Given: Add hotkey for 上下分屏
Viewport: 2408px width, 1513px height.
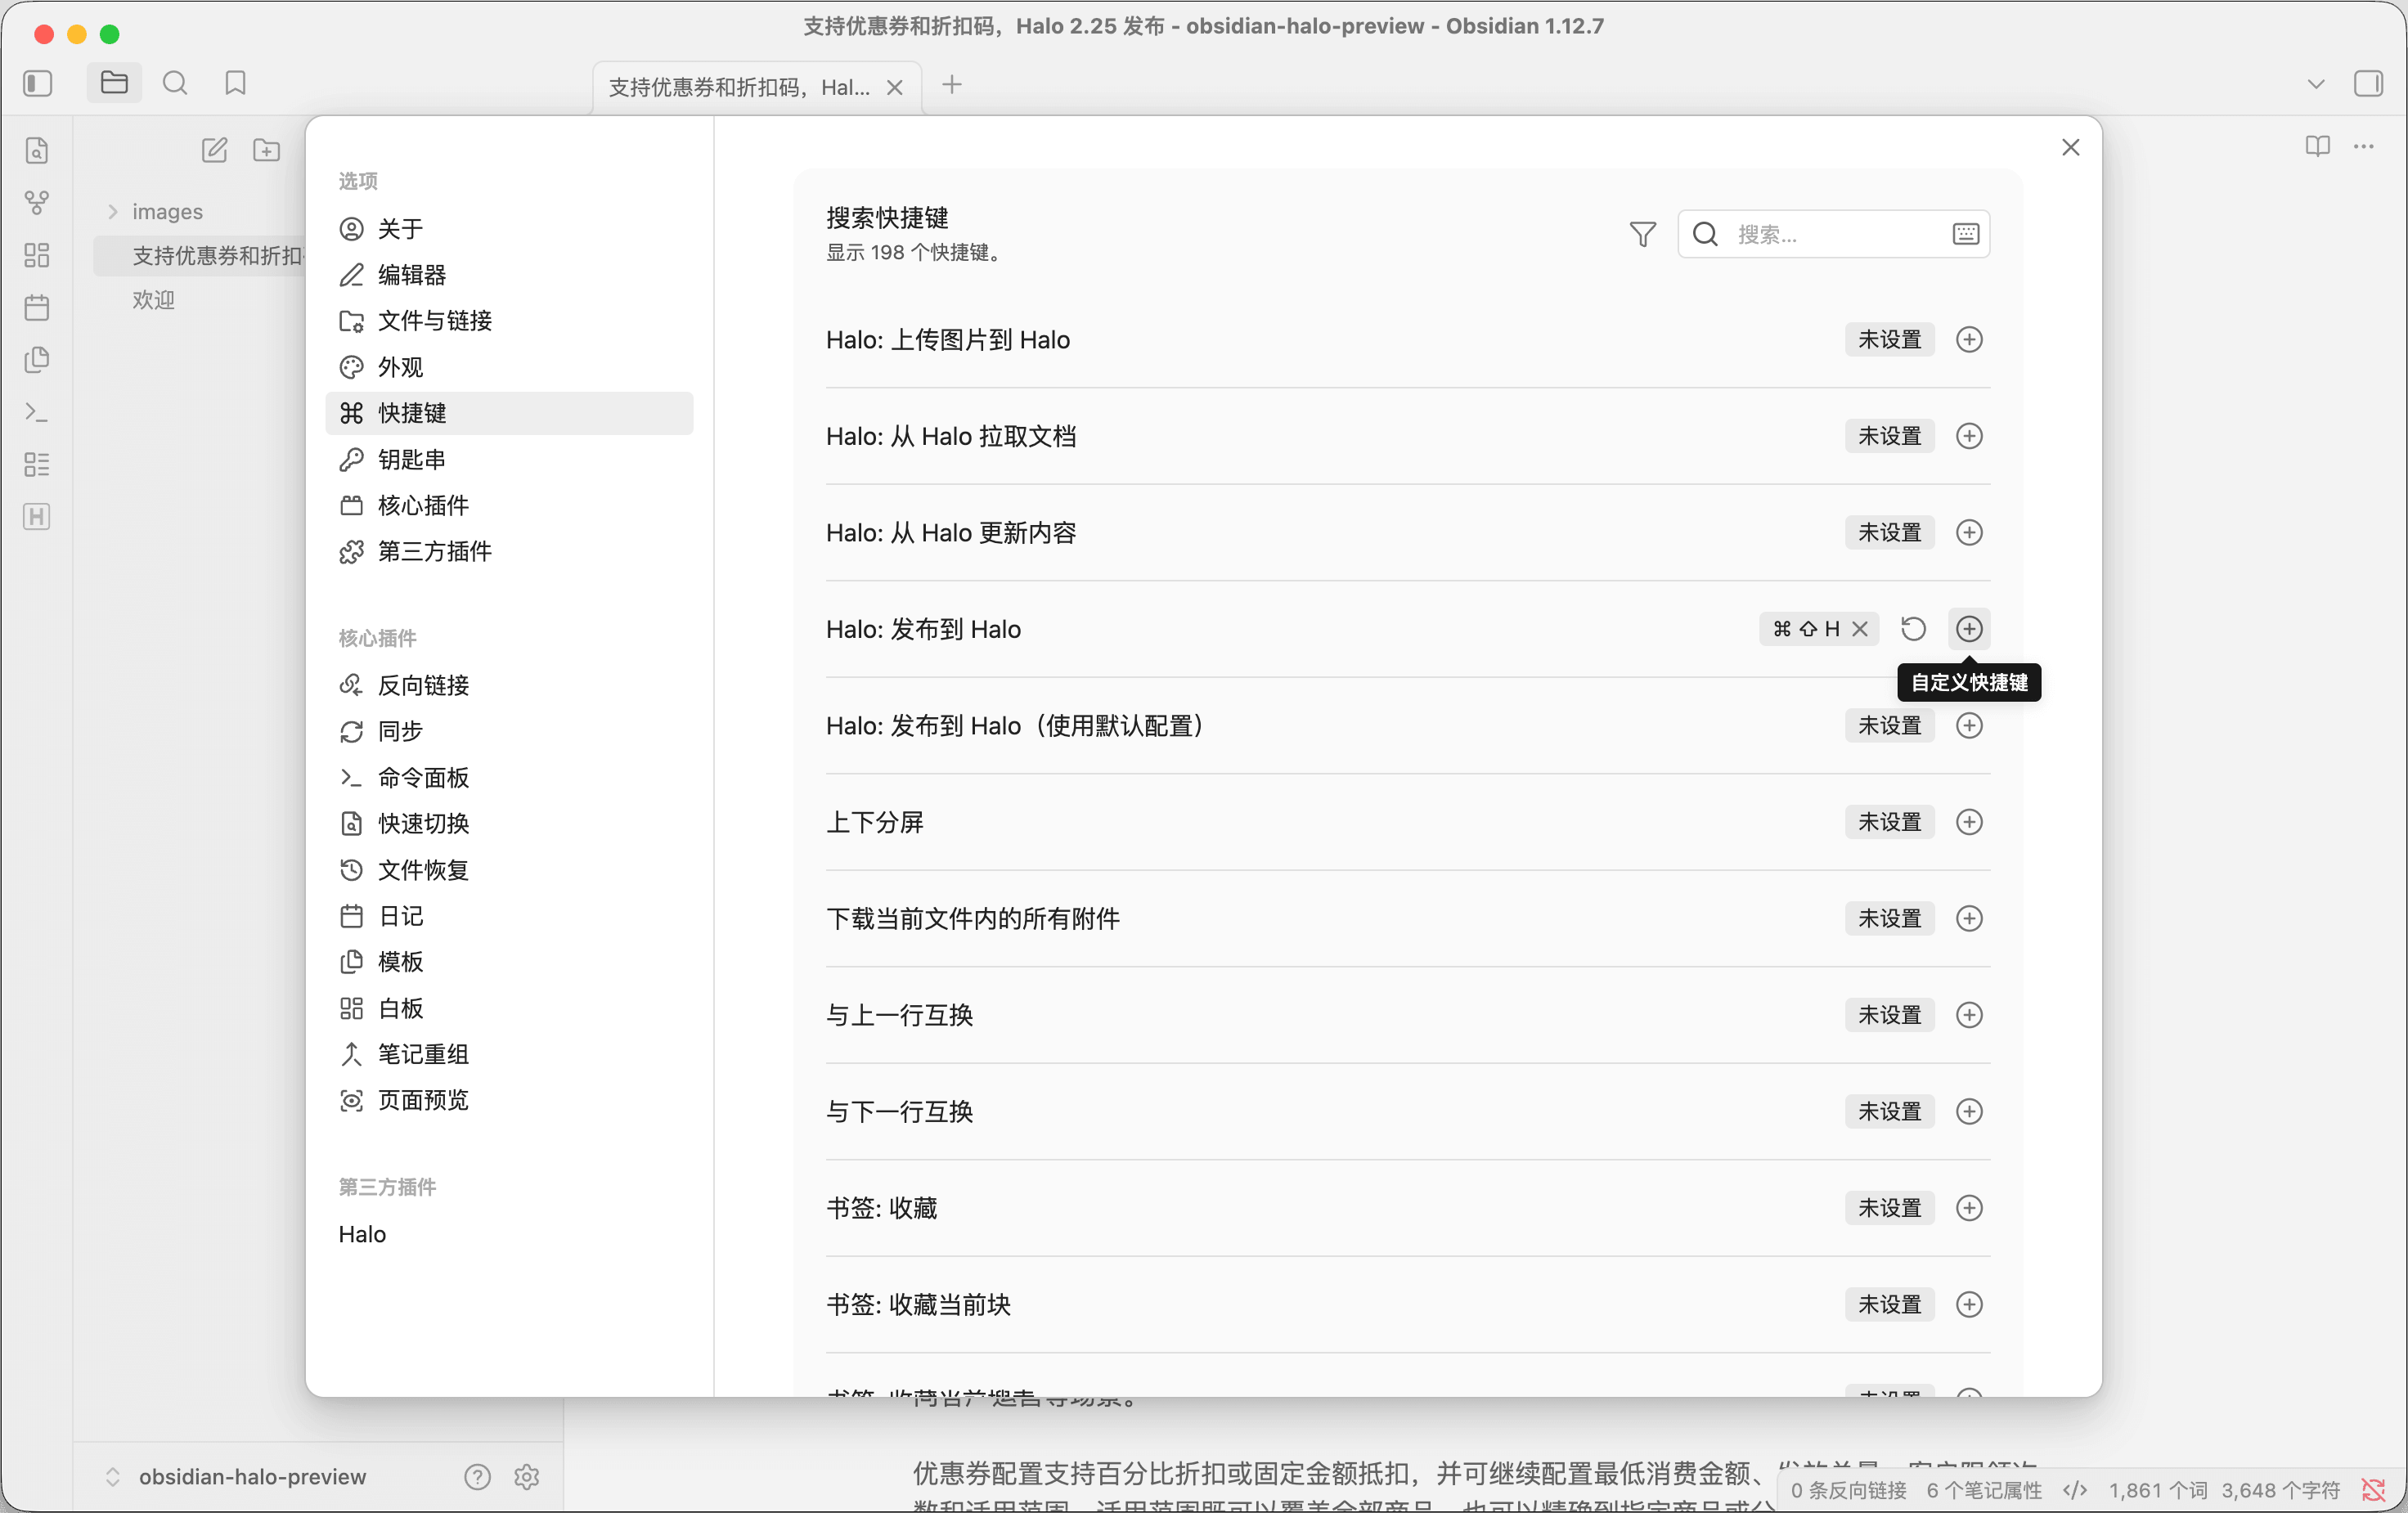Looking at the screenshot, I should click(1969, 822).
